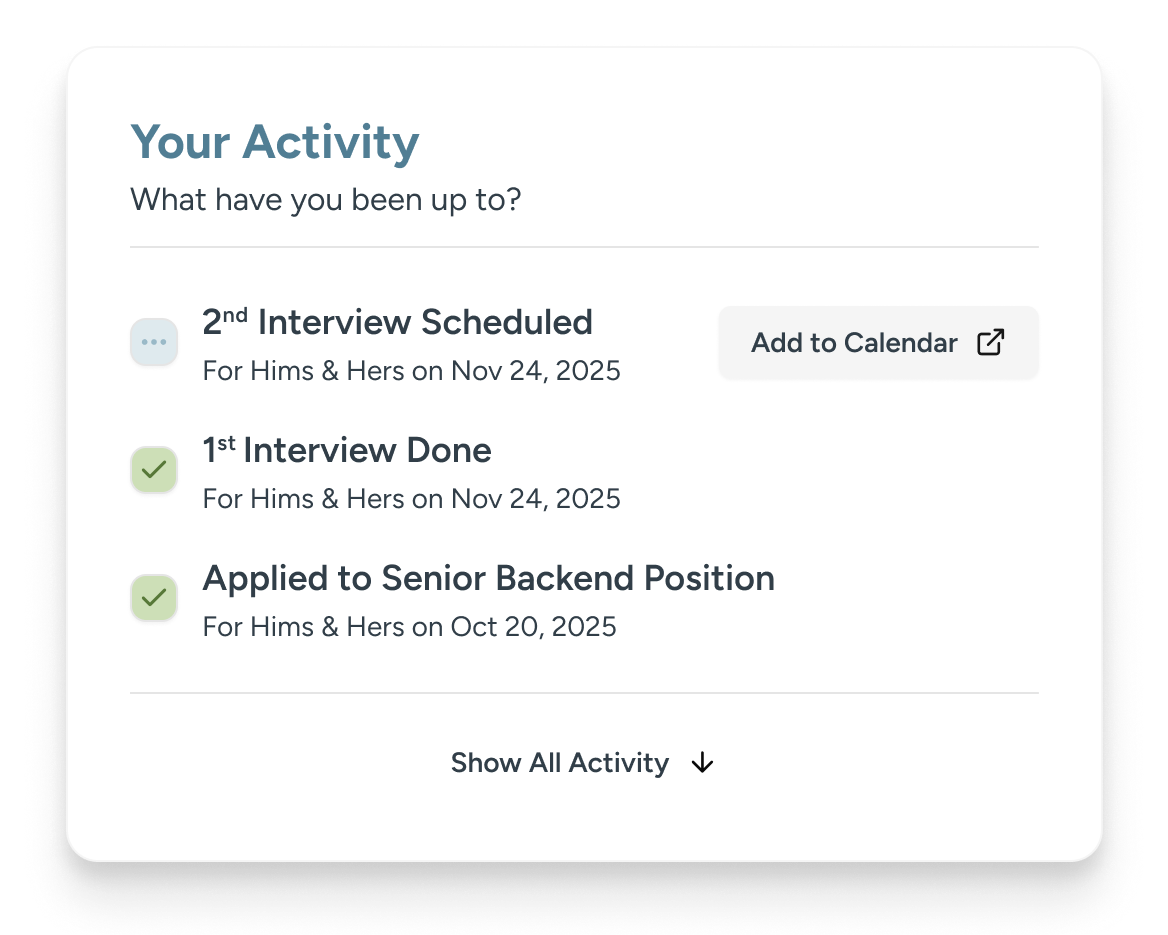The image size is (1168, 935).
Task: Click the divider line above Show All Activity
Action: [x=584, y=693]
